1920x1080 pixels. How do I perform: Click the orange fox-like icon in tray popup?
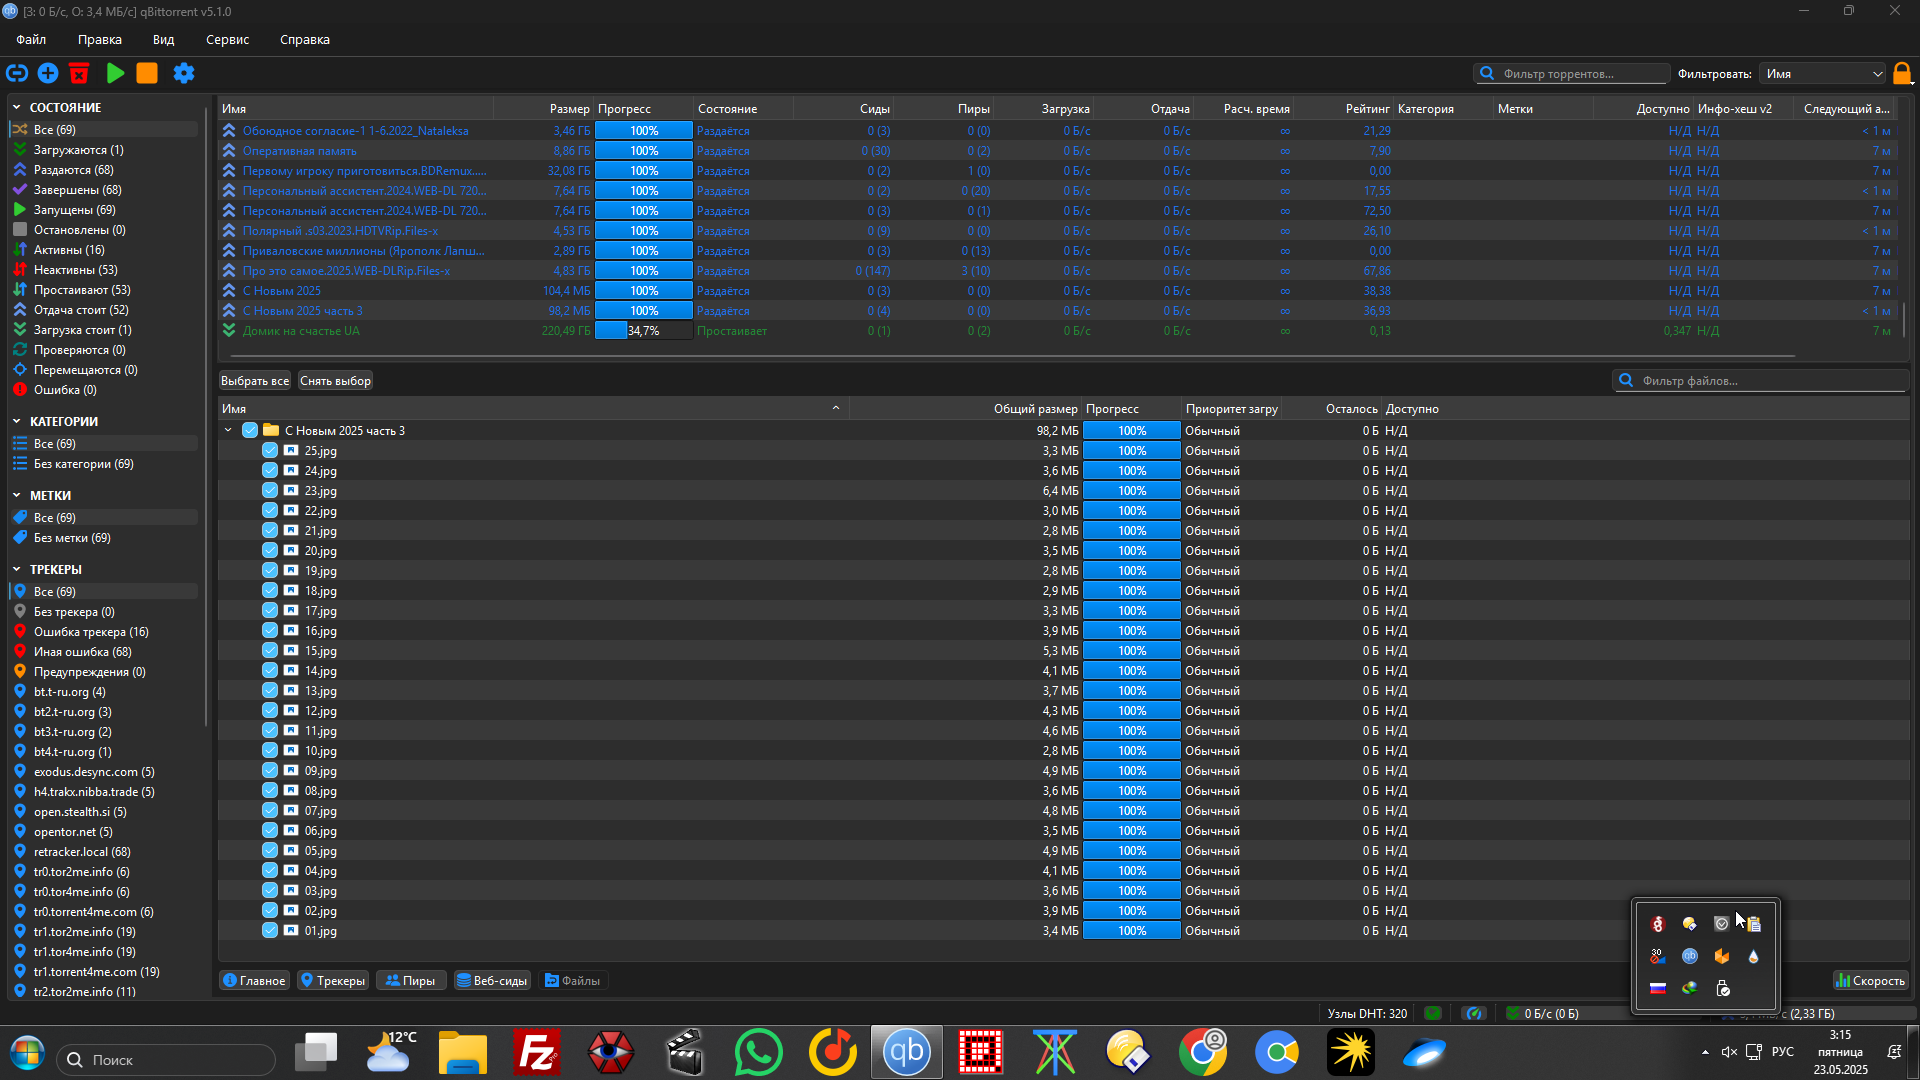click(x=1722, y=956)
